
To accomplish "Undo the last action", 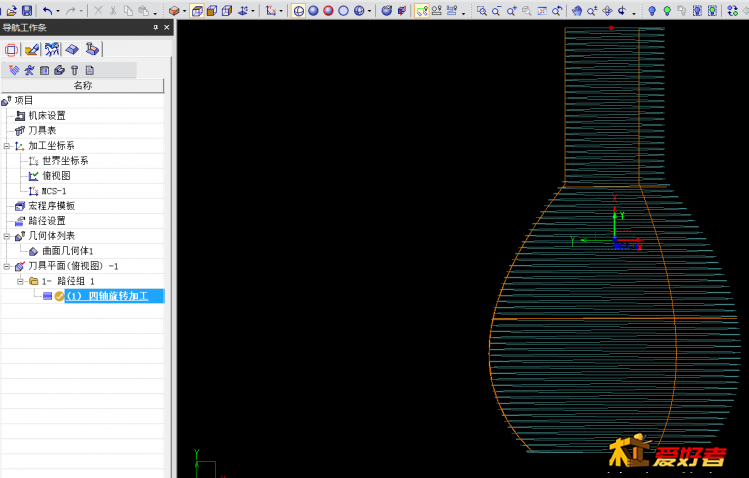I will tap(47, 11).
